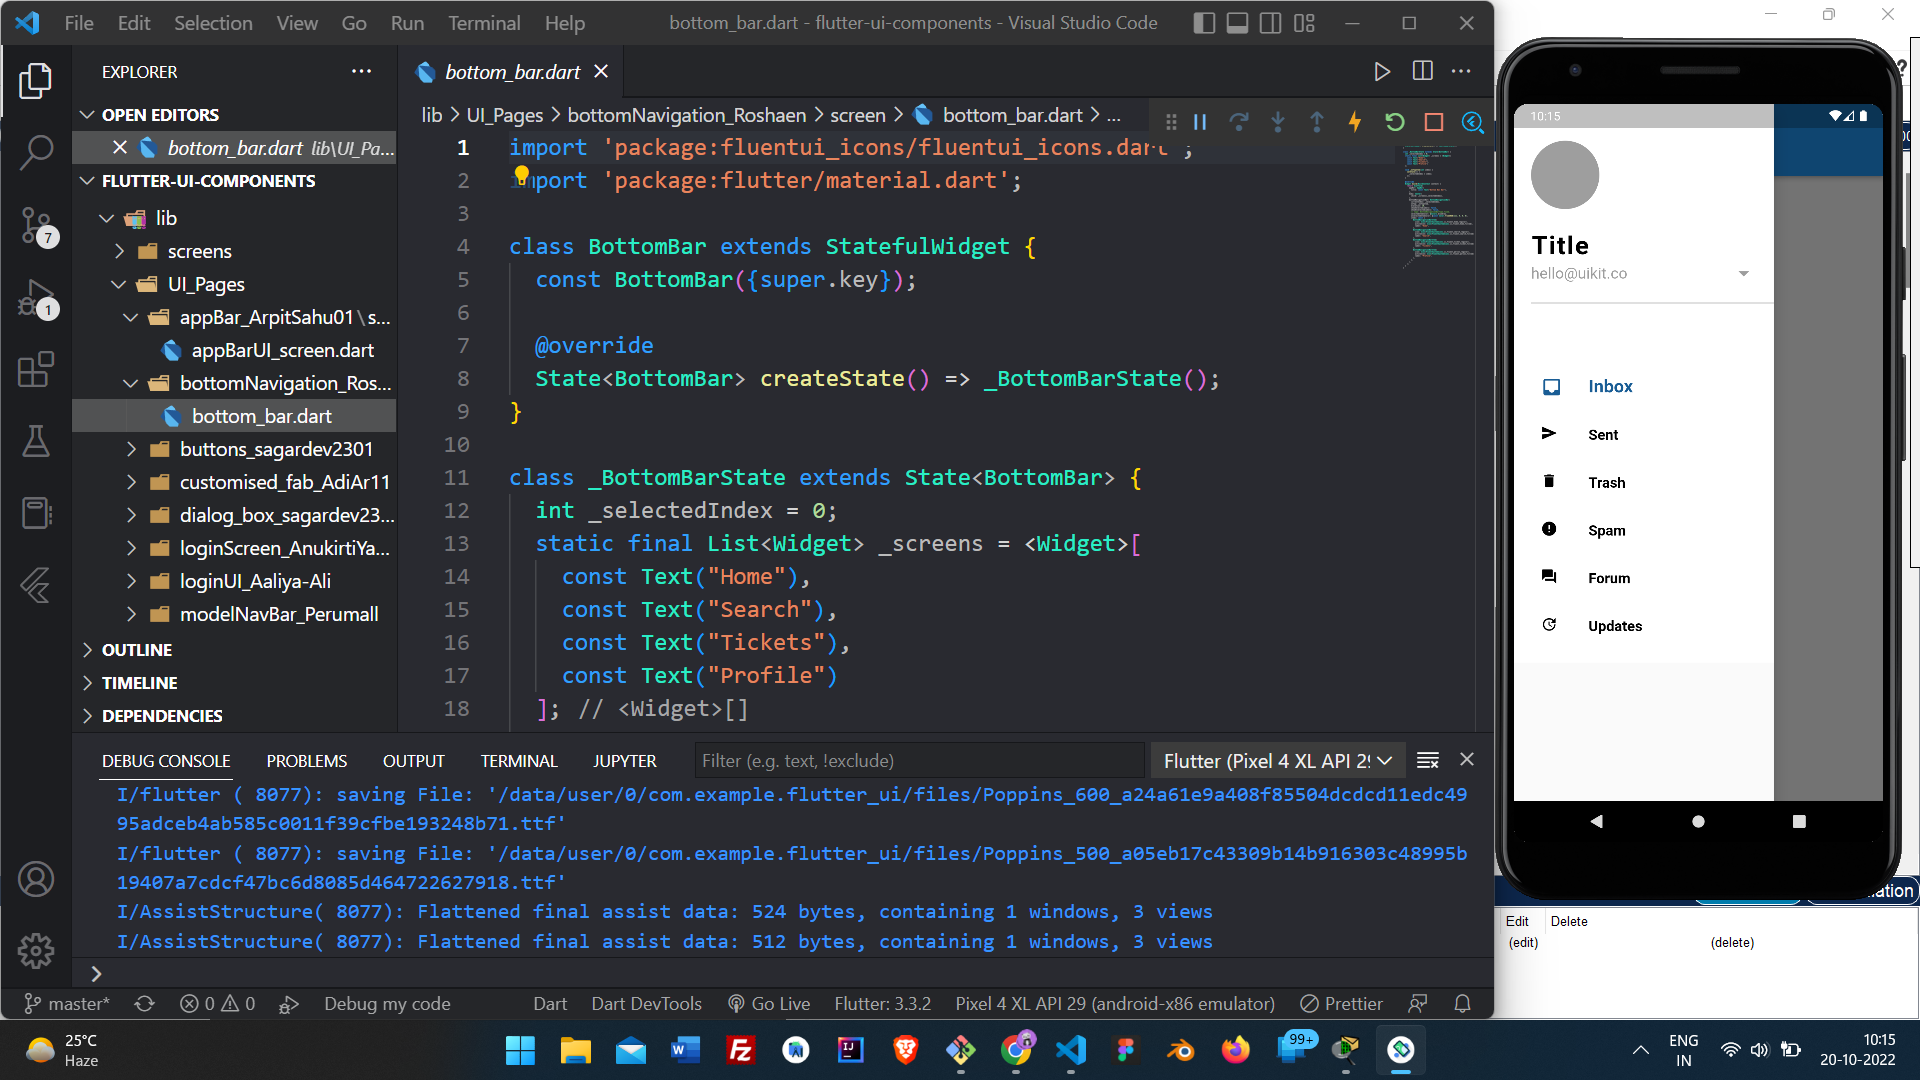The width and height of the screenshot is (1920, 1080).
Task: Click the Step Into debug icon
Action: pyautogui.click(x=1278, y=122)
